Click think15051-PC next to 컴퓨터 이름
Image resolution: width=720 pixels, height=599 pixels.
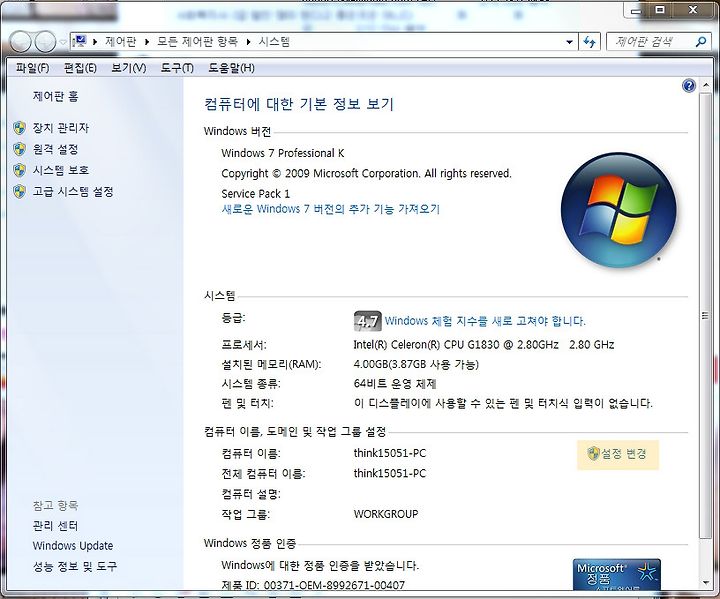click(390, 453)
